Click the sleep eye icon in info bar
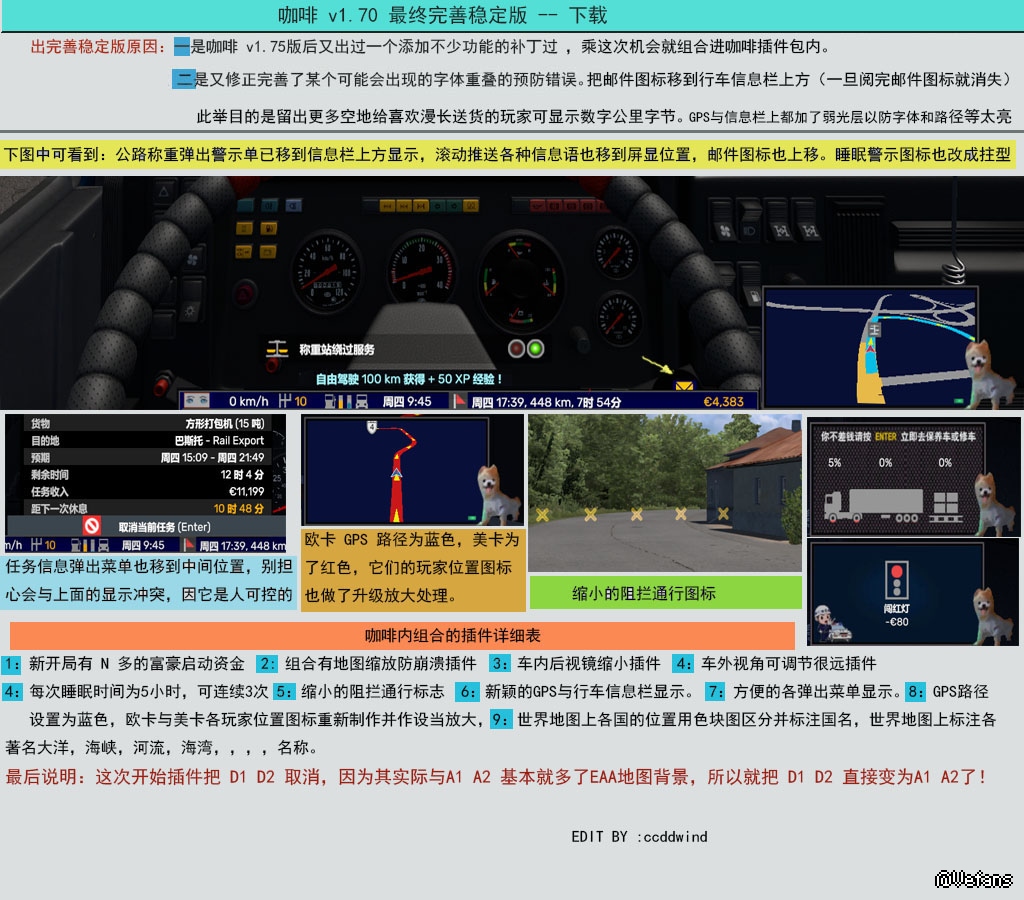The image size is (1024, 900). pyautogui.click(x=197, y=400)
